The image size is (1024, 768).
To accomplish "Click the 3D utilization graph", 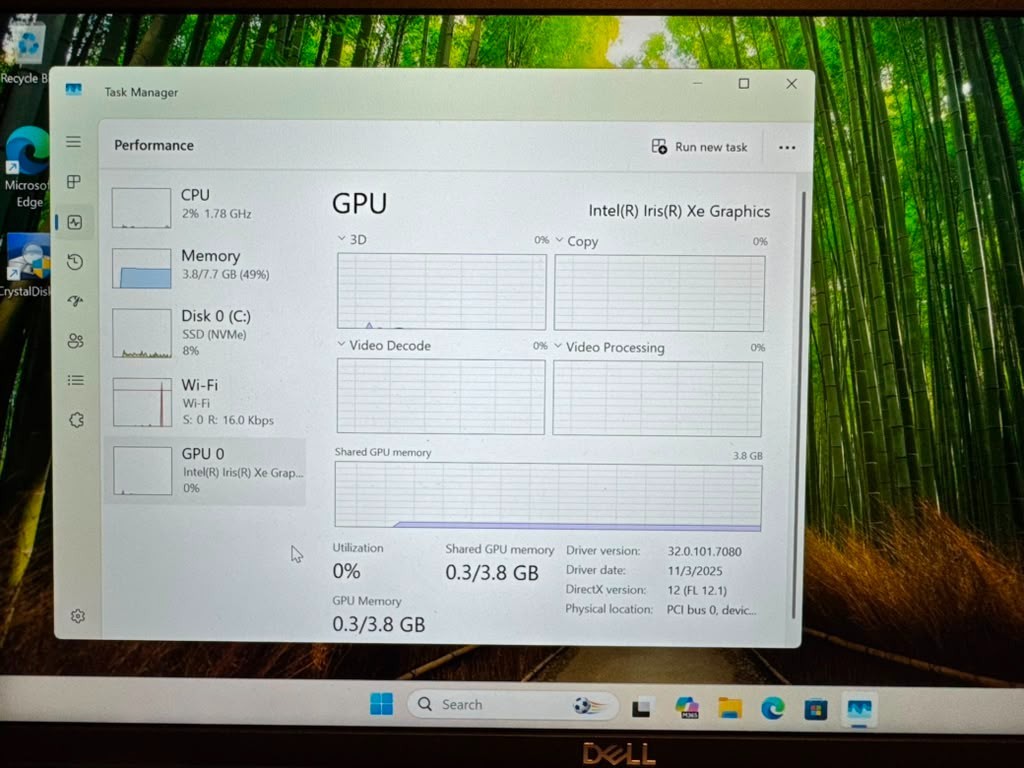I will pos(441,291).
